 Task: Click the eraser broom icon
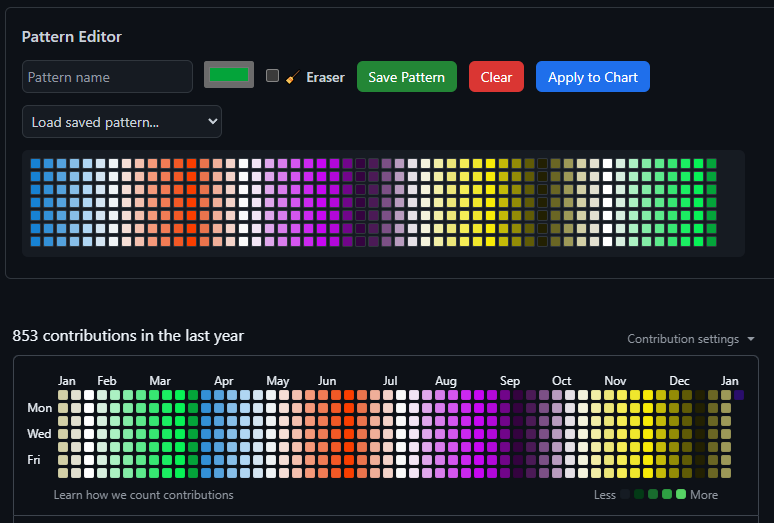click(x=293, y=77)
